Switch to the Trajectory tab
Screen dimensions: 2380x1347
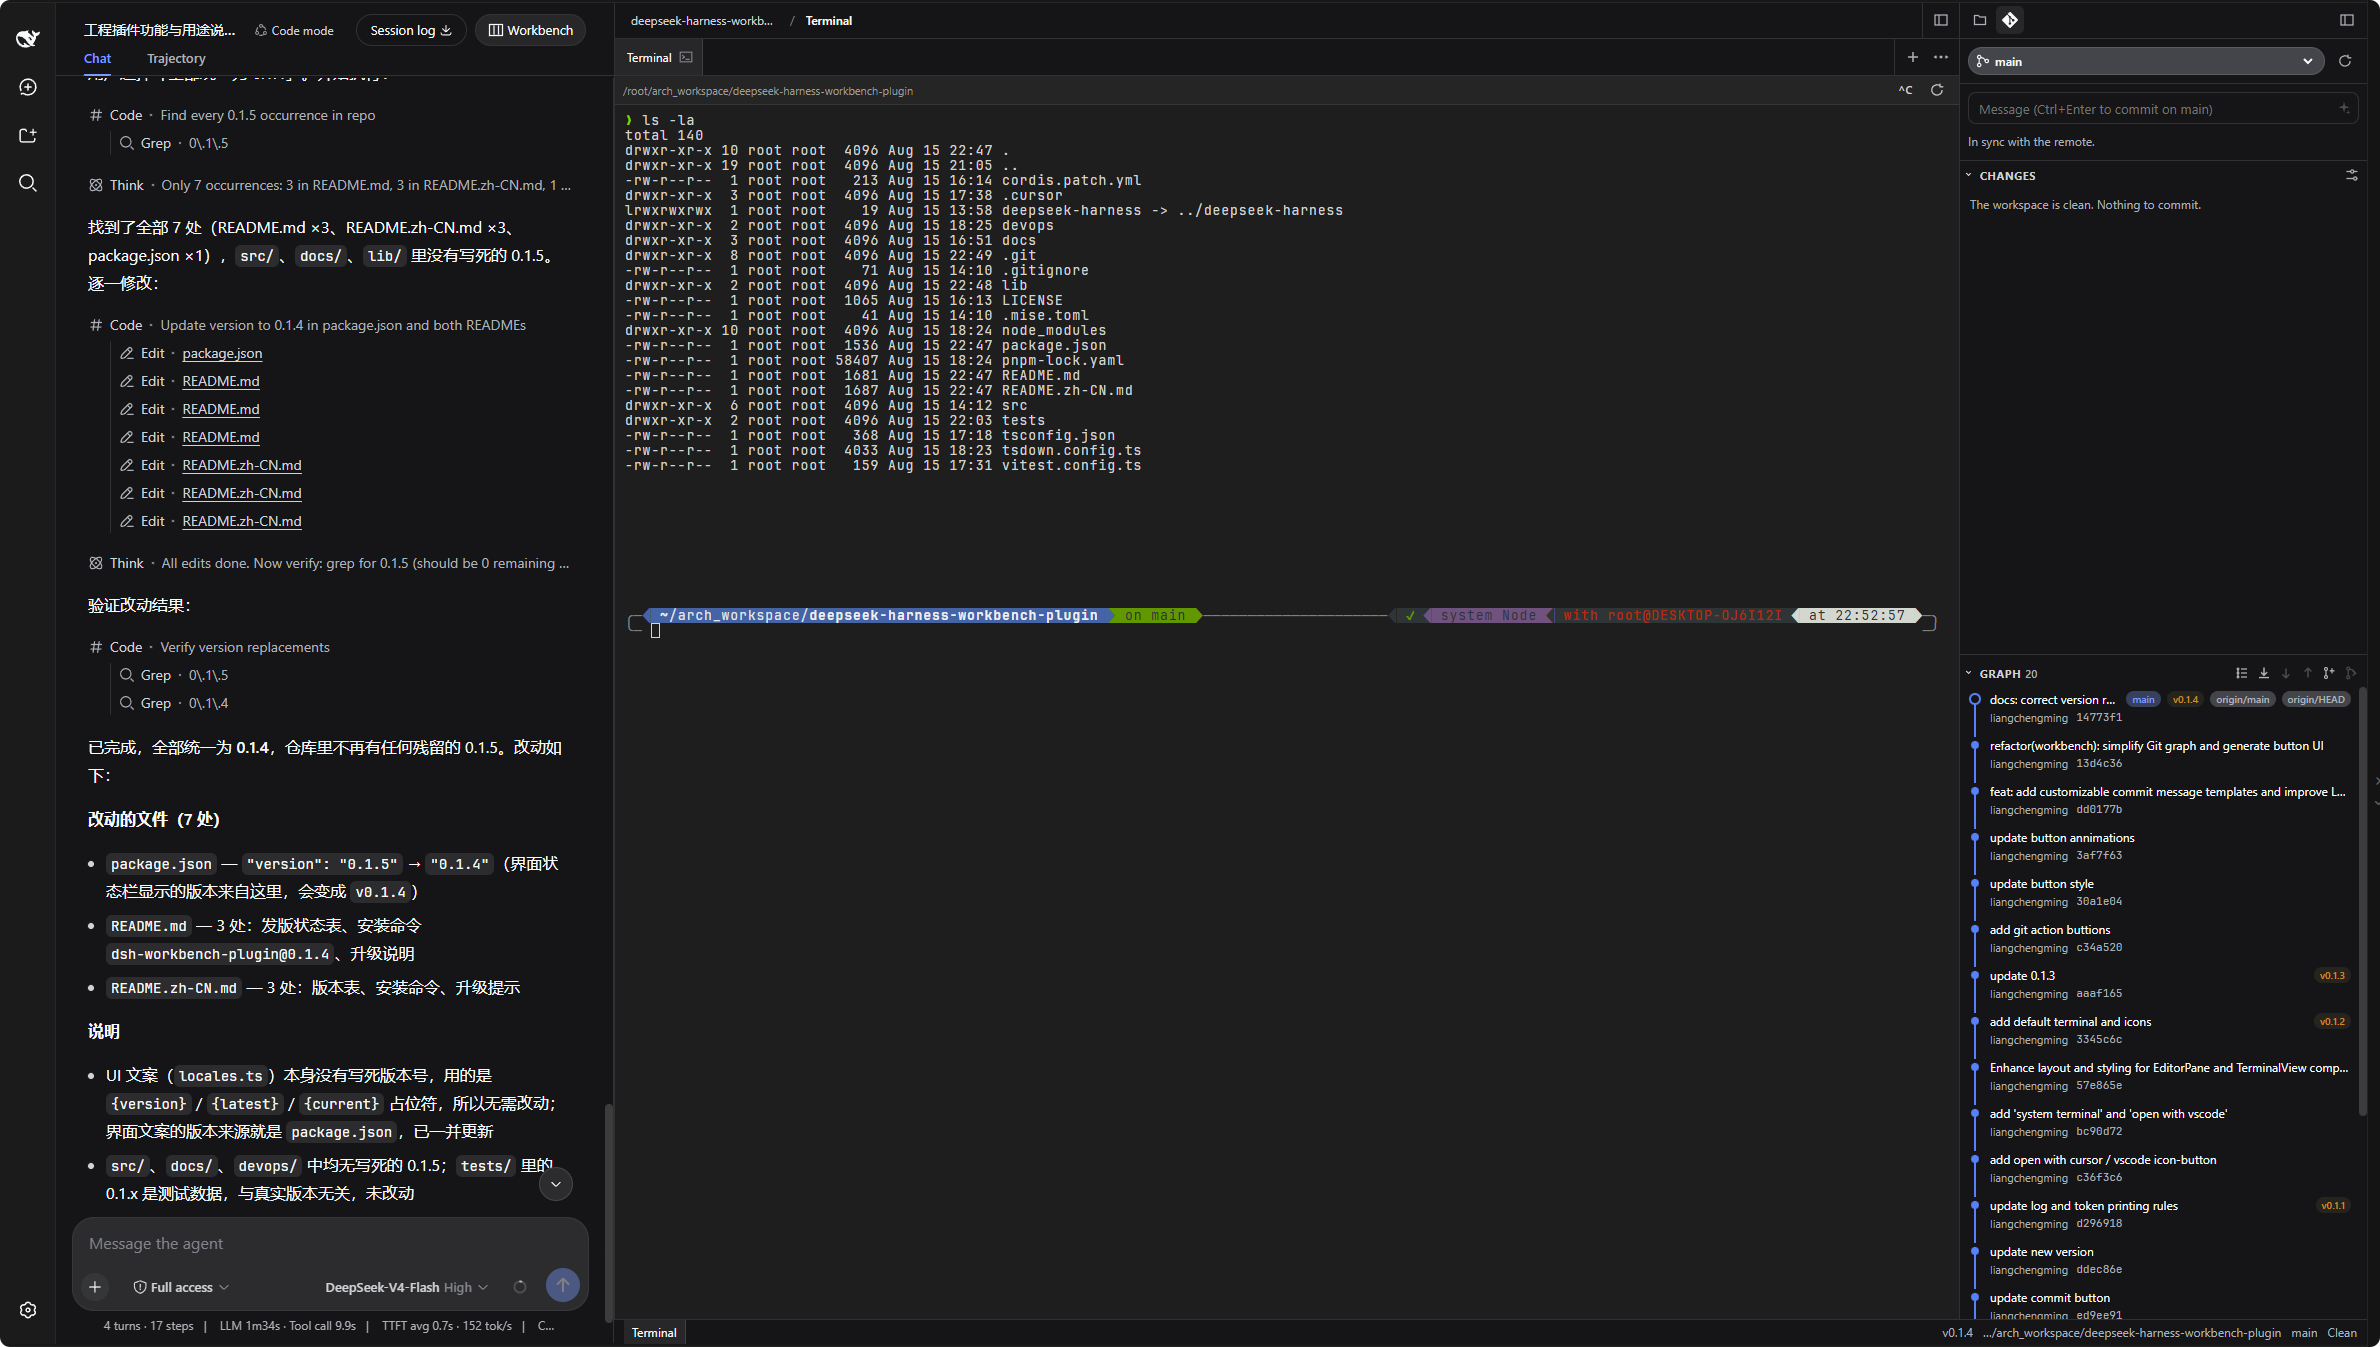(176, 58)
